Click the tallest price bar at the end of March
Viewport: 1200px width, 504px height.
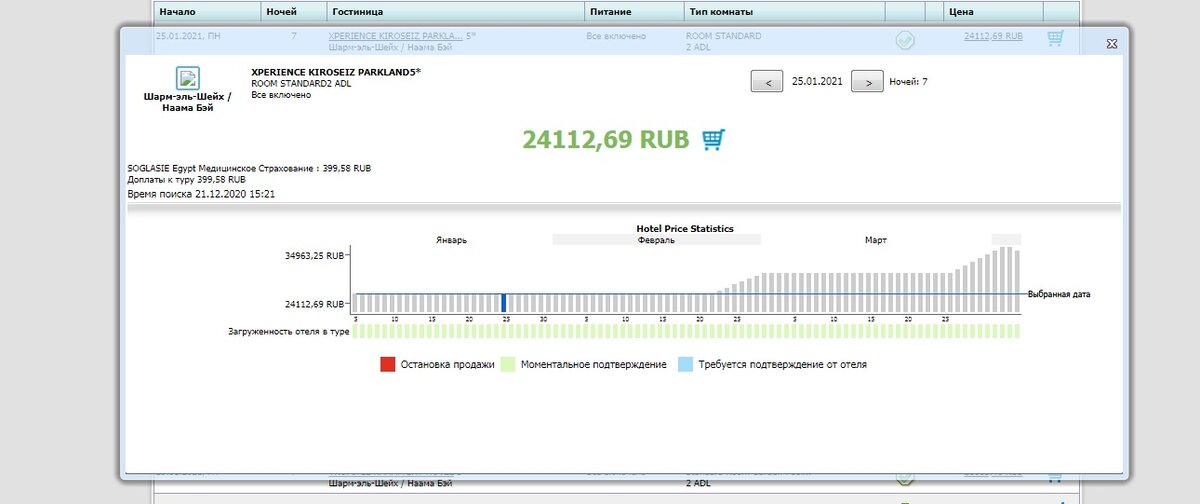click(1003, 279)
